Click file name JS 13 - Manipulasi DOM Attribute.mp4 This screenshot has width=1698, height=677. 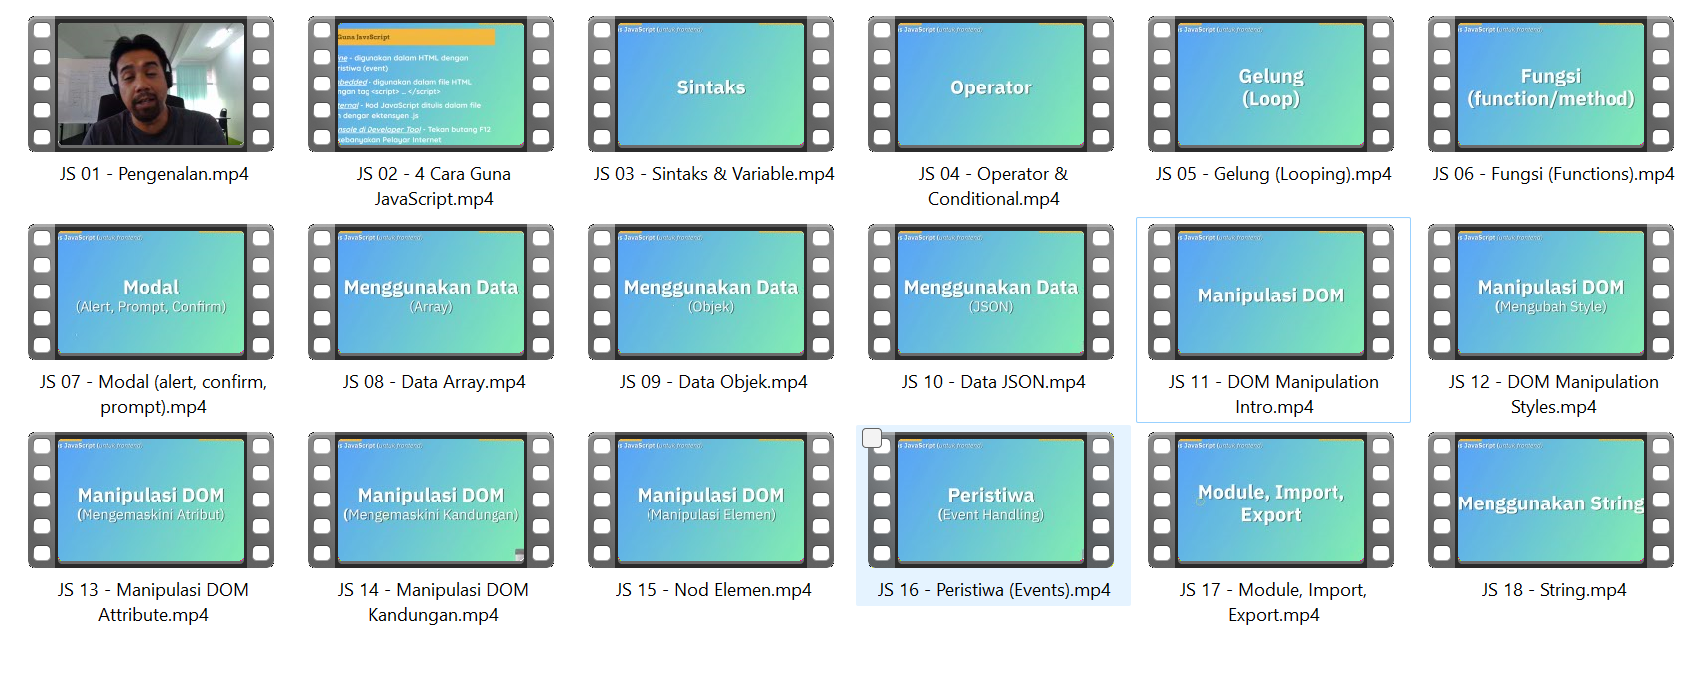pyautogui.click(x=154, y=602)
